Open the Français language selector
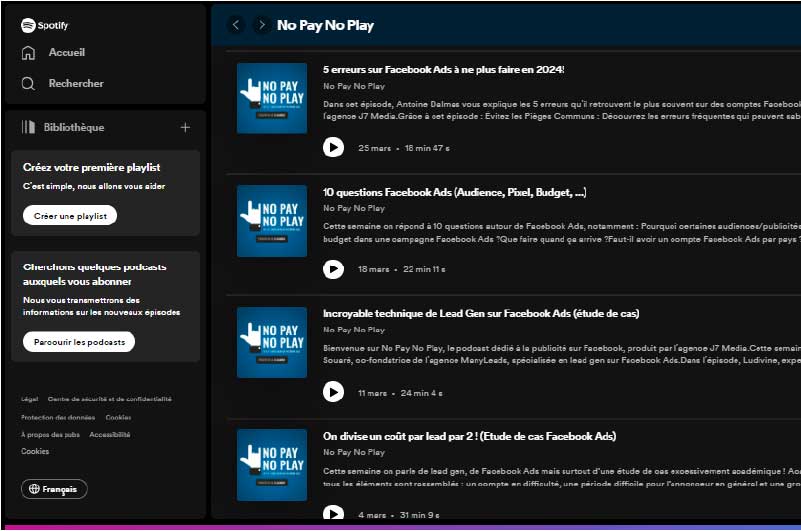 pos(54,489)
